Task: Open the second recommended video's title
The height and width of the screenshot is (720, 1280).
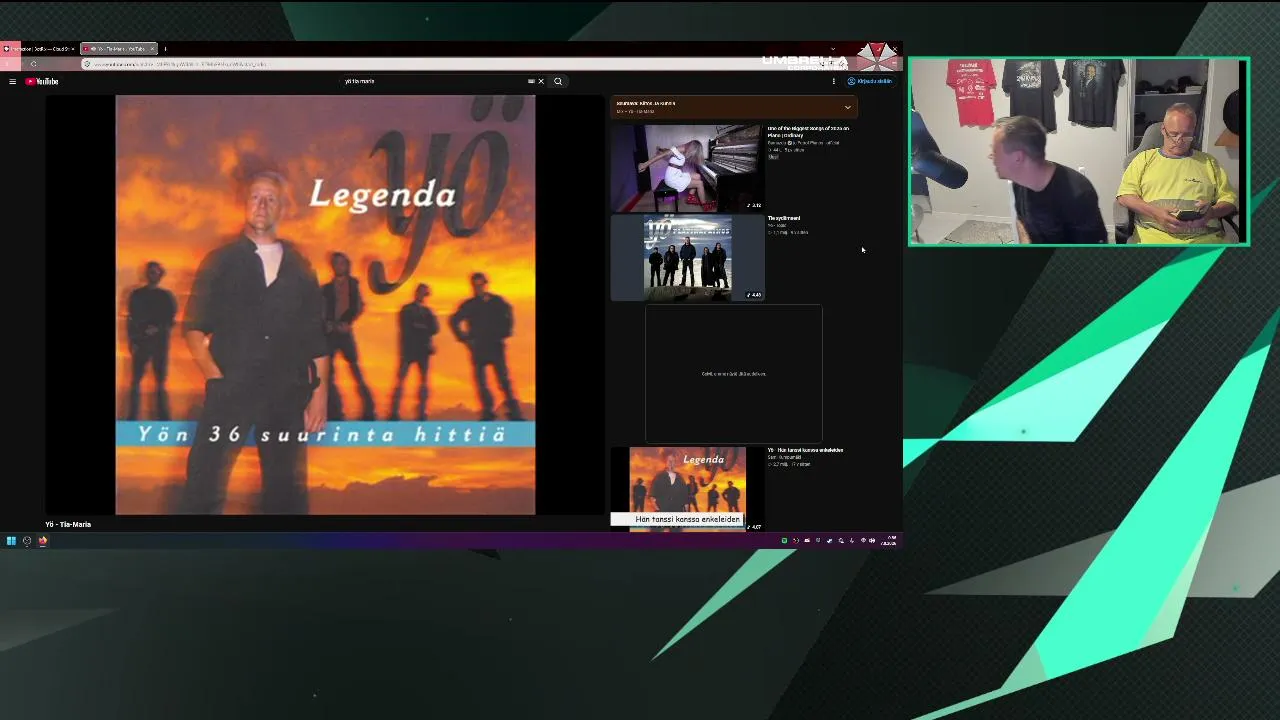Action: pos(784,218)
